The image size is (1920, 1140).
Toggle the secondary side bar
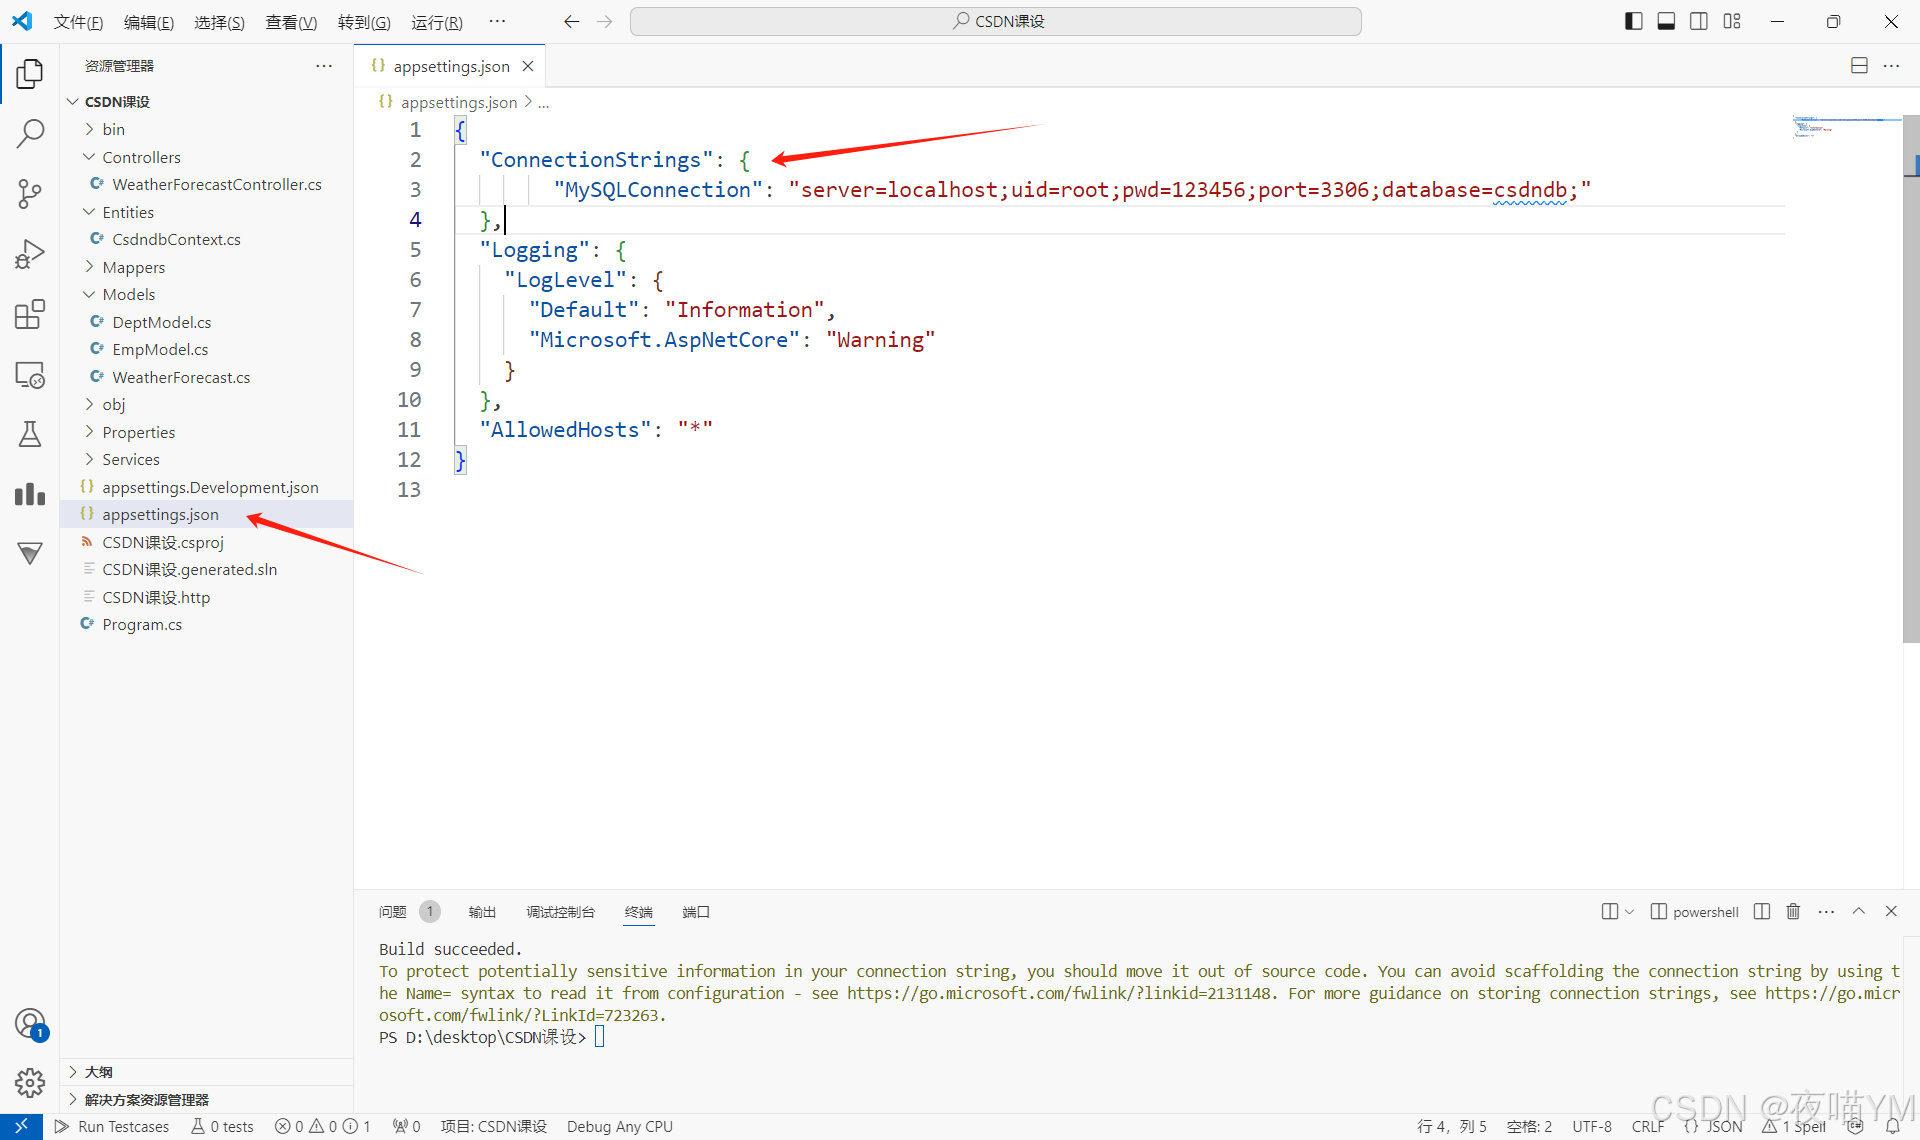[1699, 21]
